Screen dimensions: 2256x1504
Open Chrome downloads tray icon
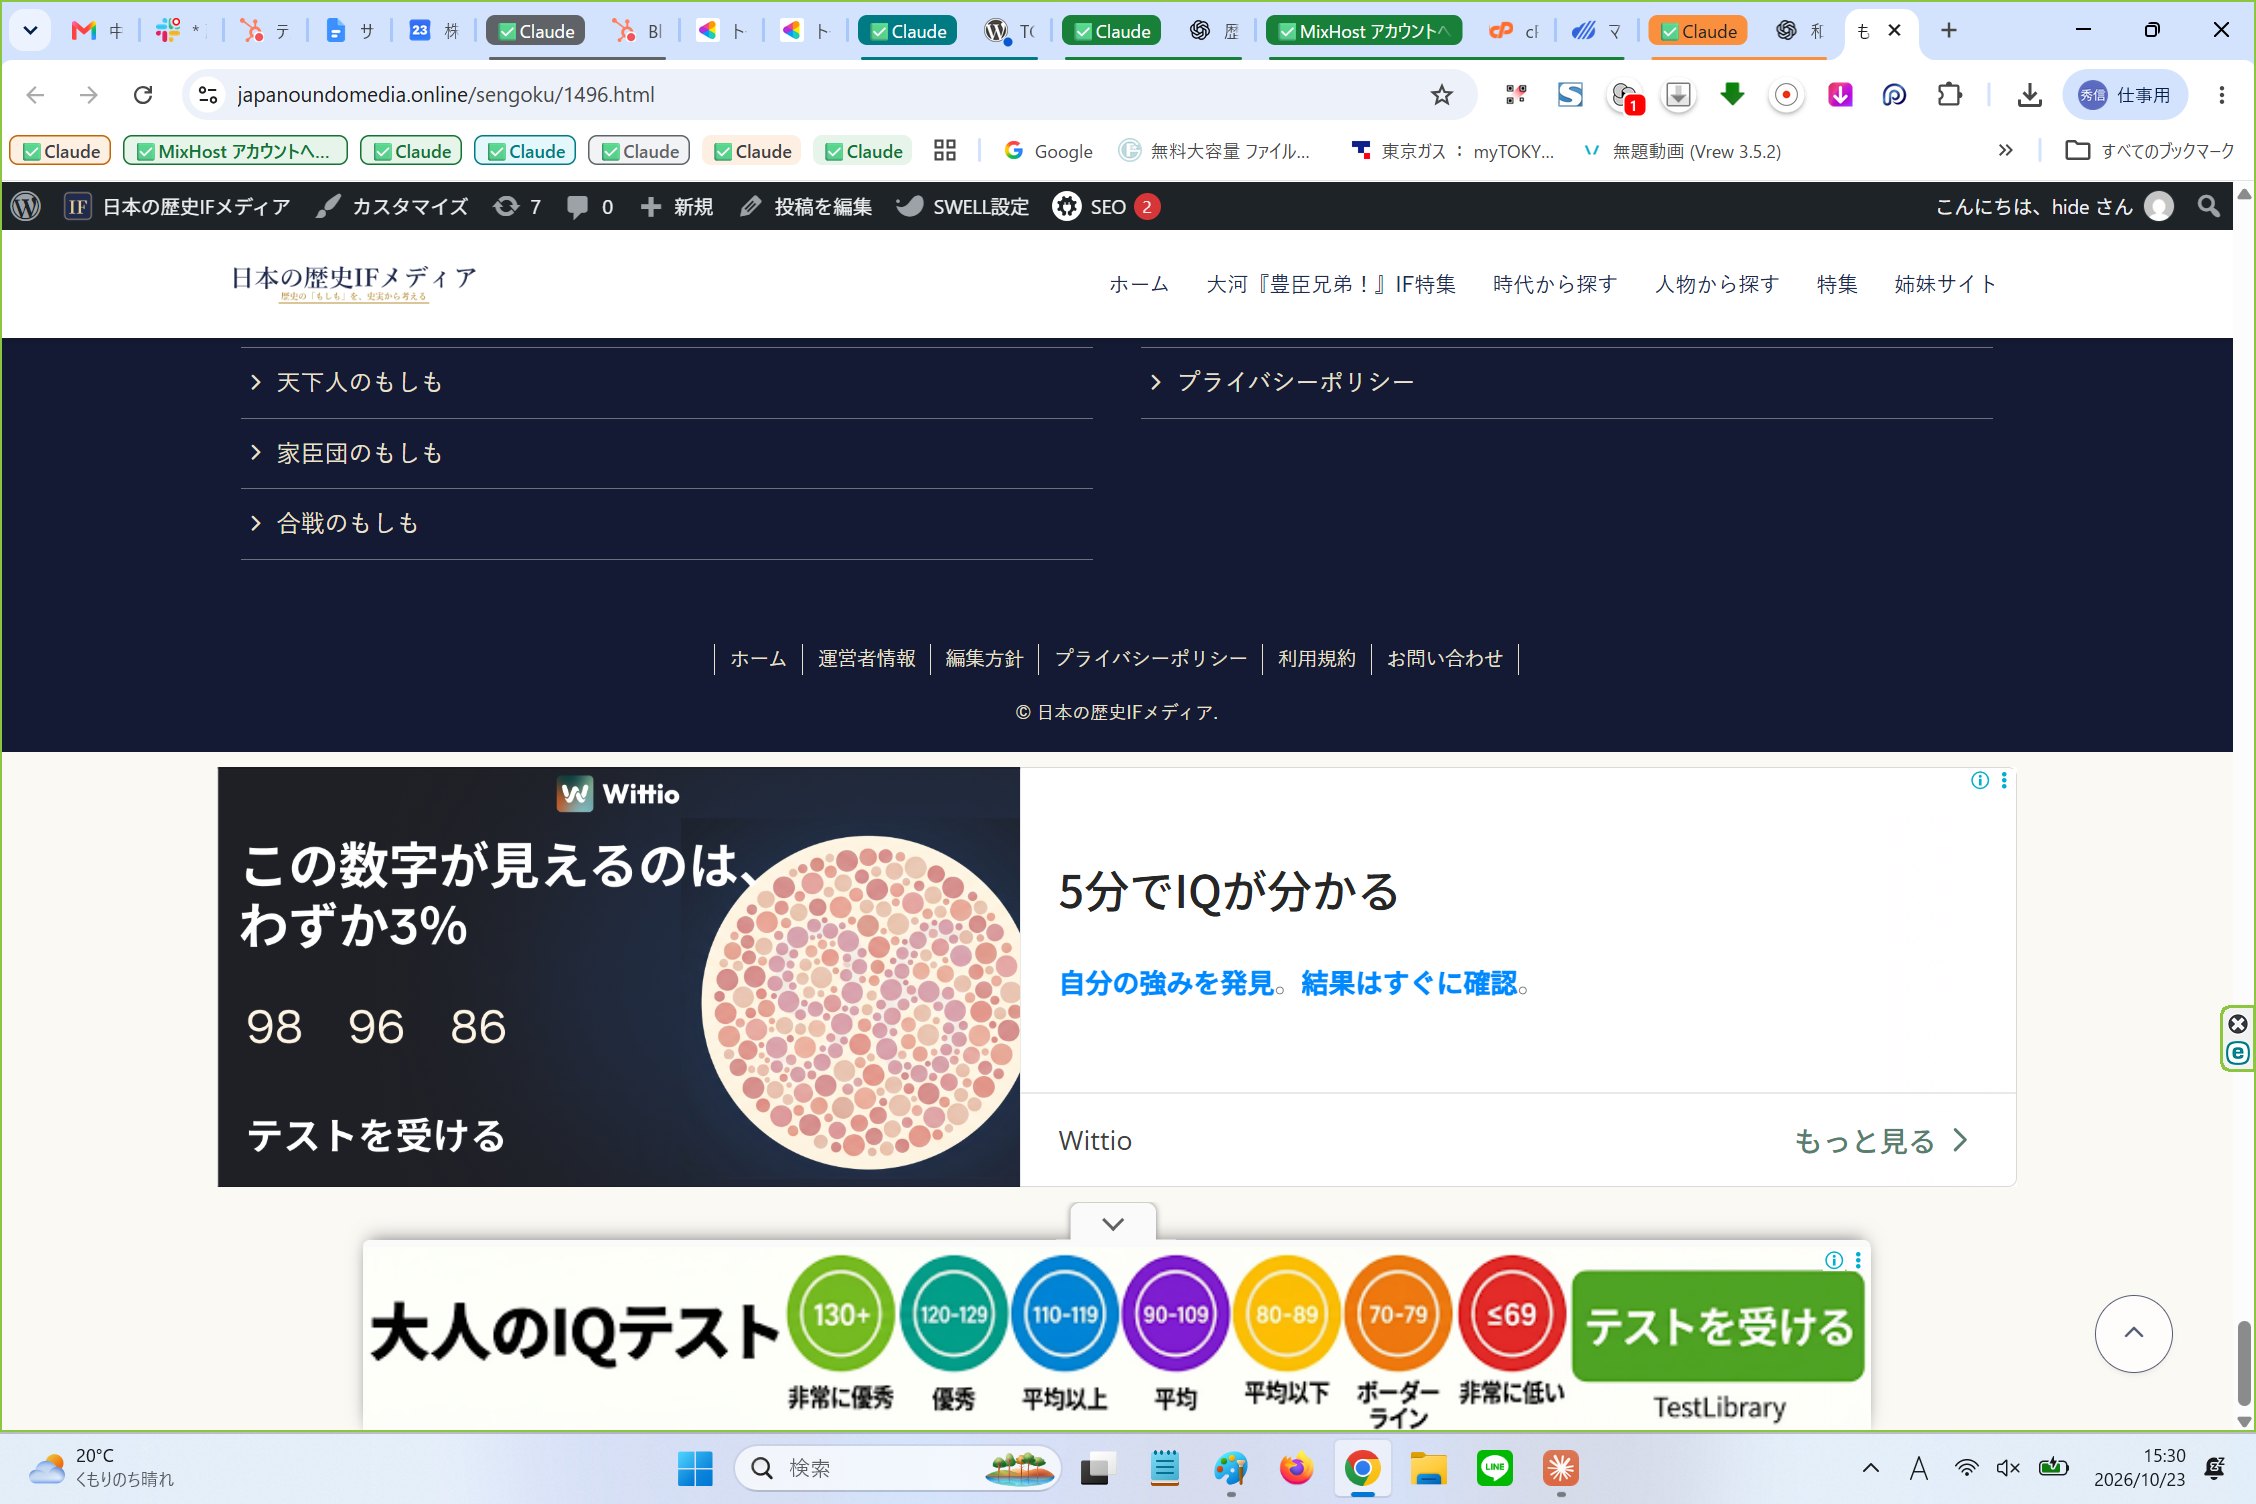(x=2029, y=95)
